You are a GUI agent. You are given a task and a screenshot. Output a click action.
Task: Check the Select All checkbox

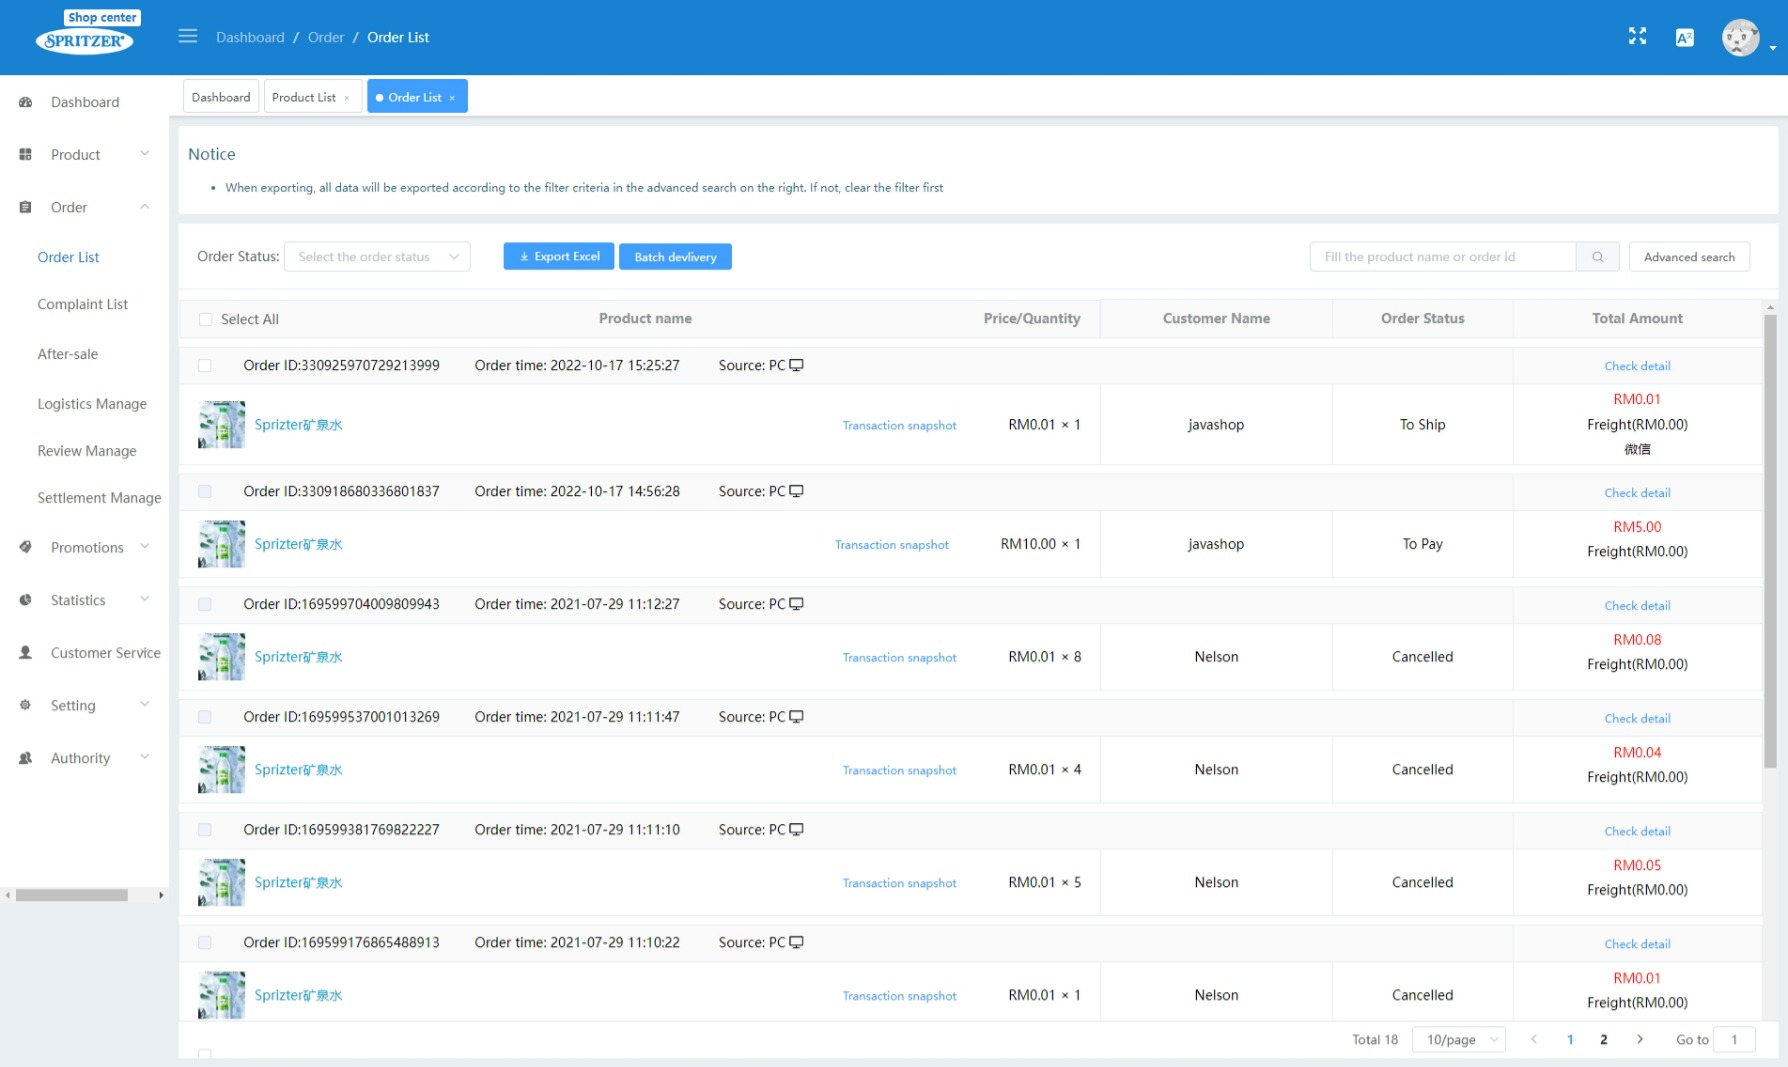tap(205, 319)
